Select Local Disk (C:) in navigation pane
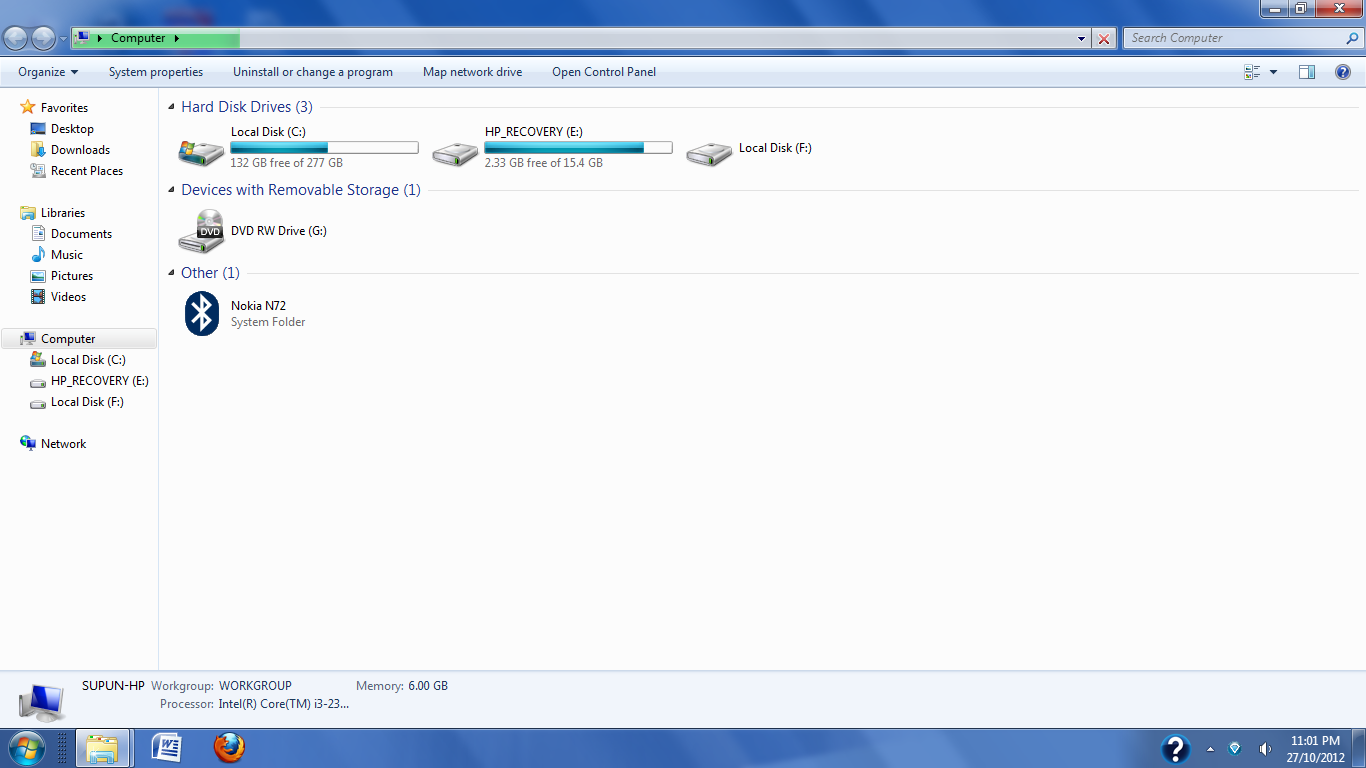Viewport: 1366px width, 768px height. point(88,360)
